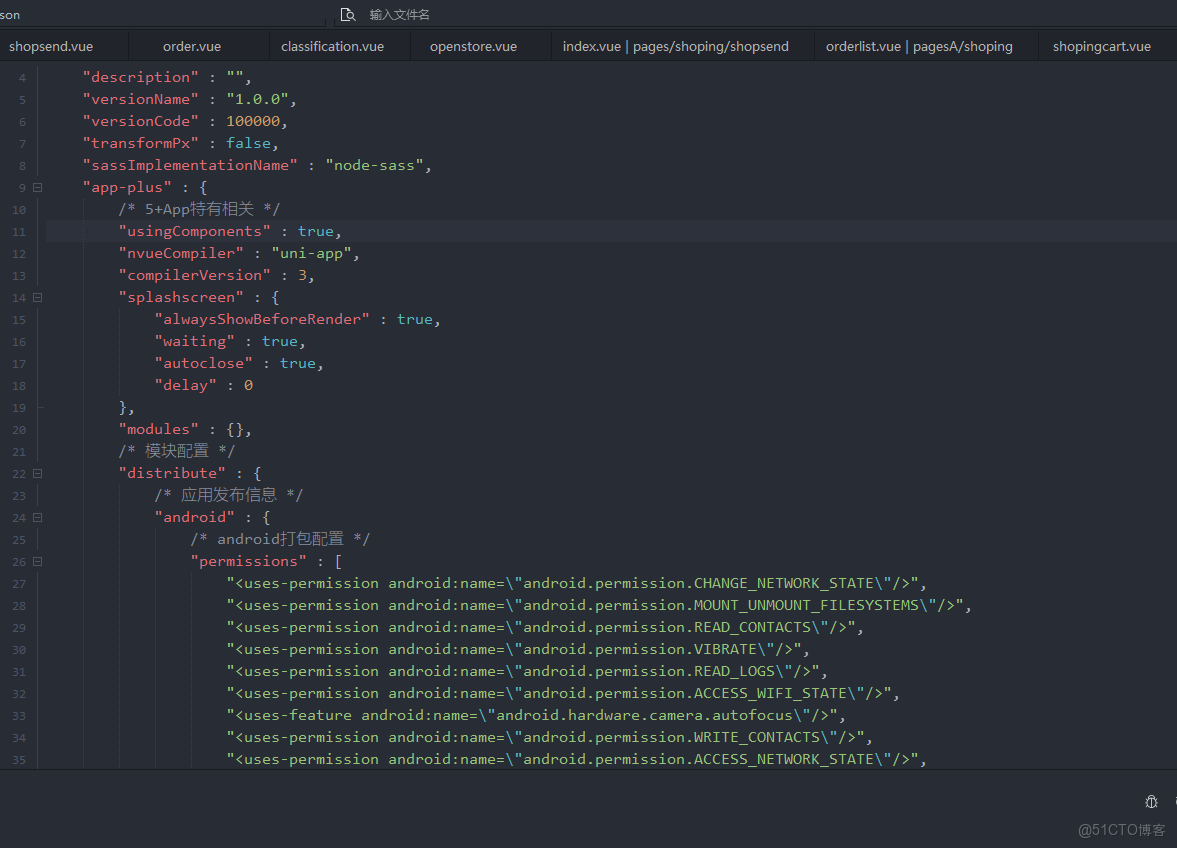The height and width of the screenshot is (848, 1177).
Task: Switch to the shopsend.vue tab
Action: [51, 46]
